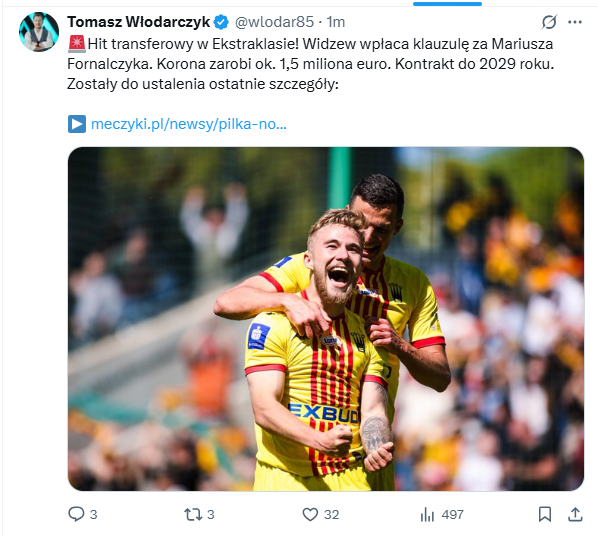Image resolution: width=598 pixels, height=536 pixels.
Task: Select the active timeline tab indicator
Action: 447,4
